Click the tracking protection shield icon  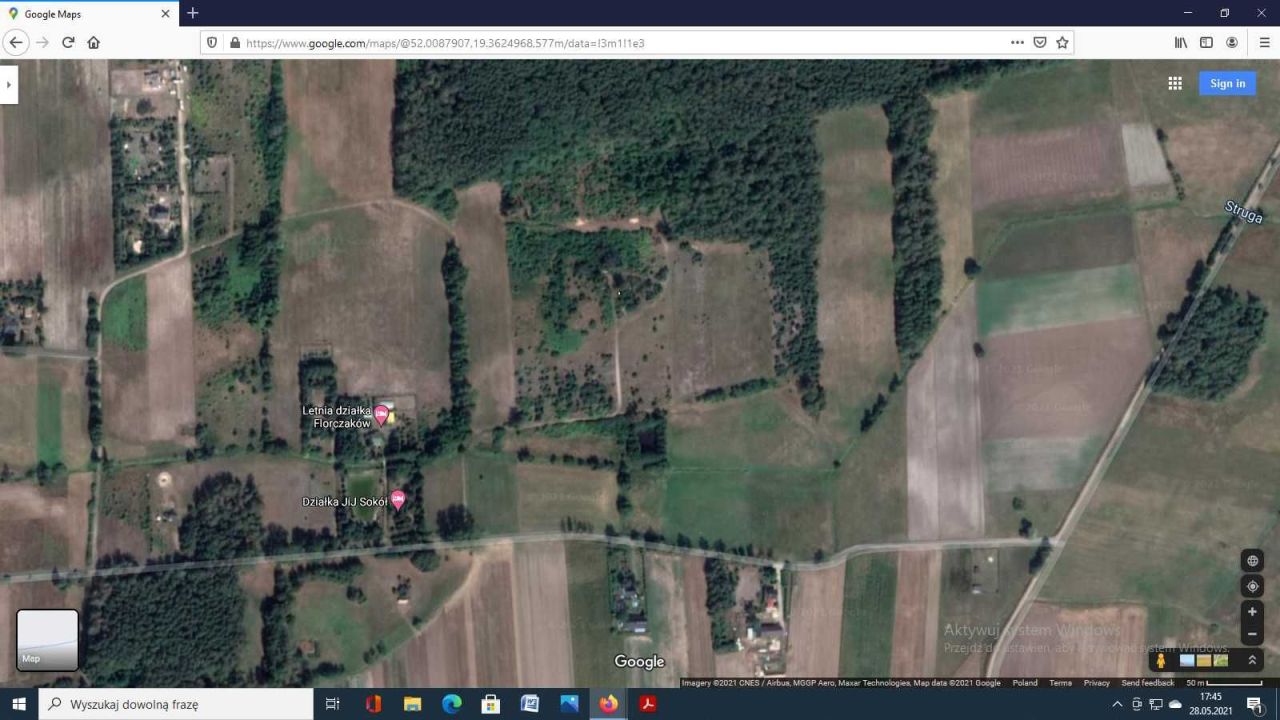[211, 42]
